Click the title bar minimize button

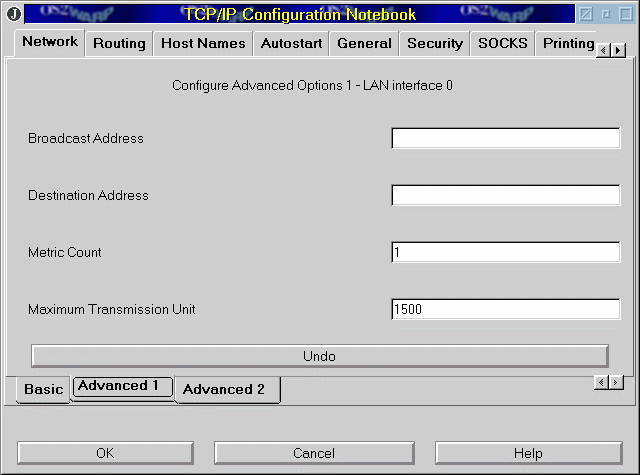tap(606, 14)
